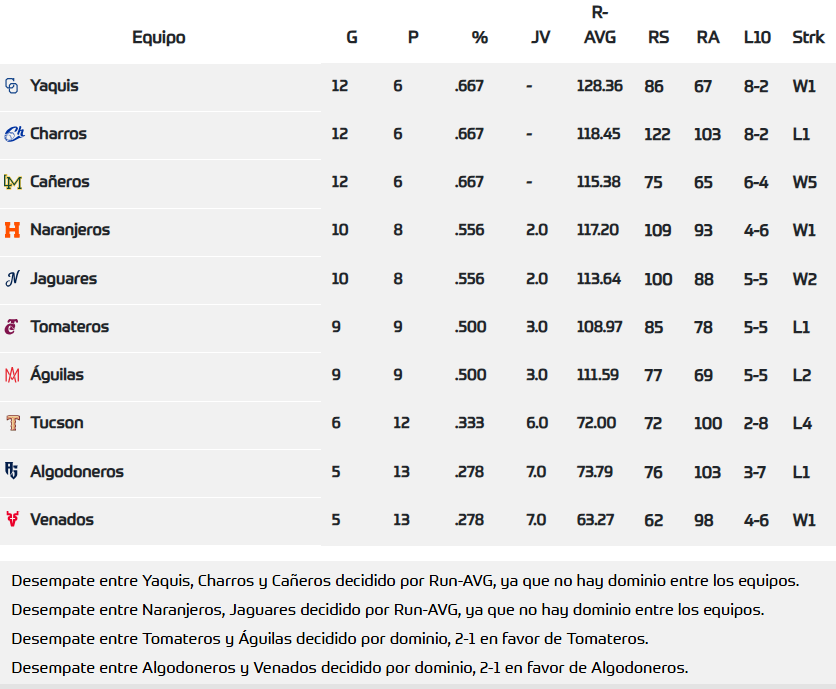Screen dimensions: 836x689
Task: Click the Venados team logo icon
Action: pos(12,520)
